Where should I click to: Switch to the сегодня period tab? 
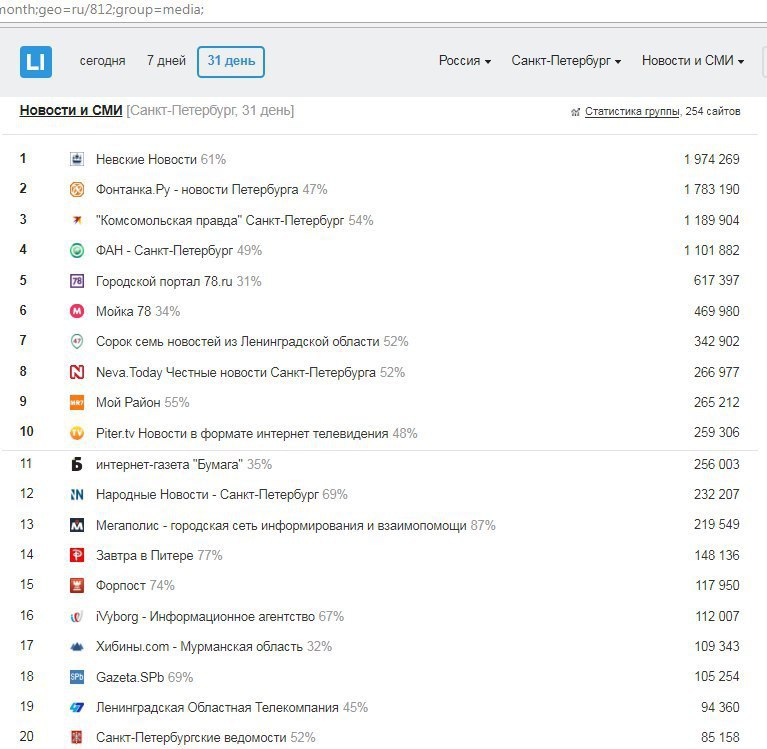pos(103,61)
